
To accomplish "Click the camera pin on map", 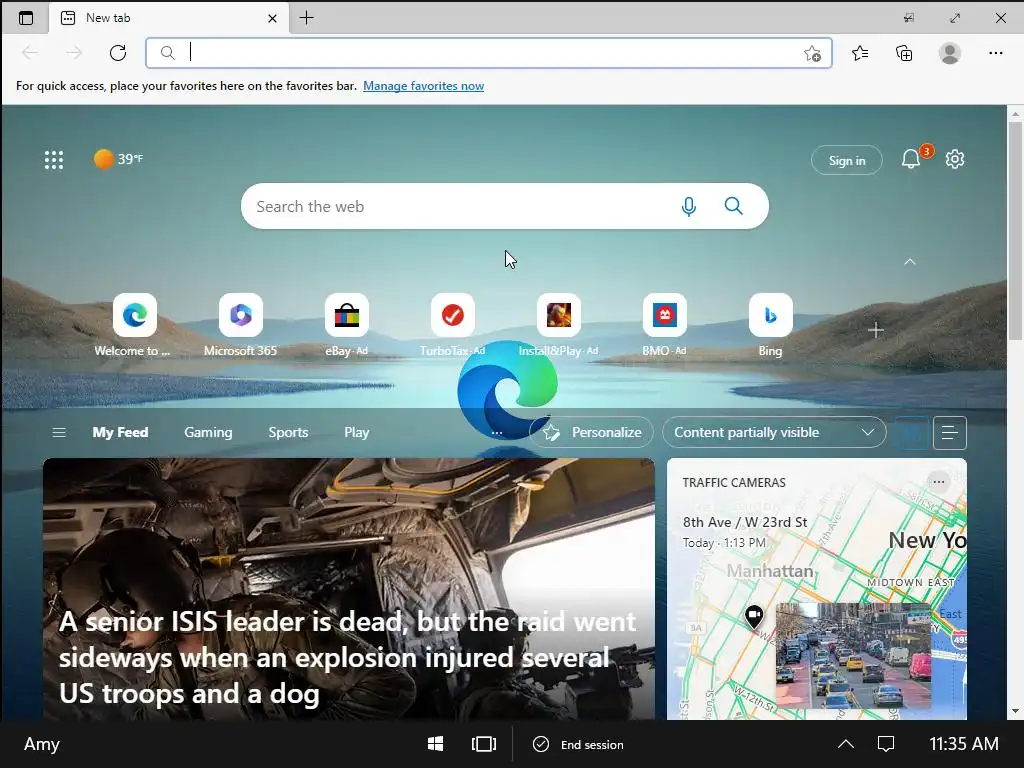I will [754, 616].
